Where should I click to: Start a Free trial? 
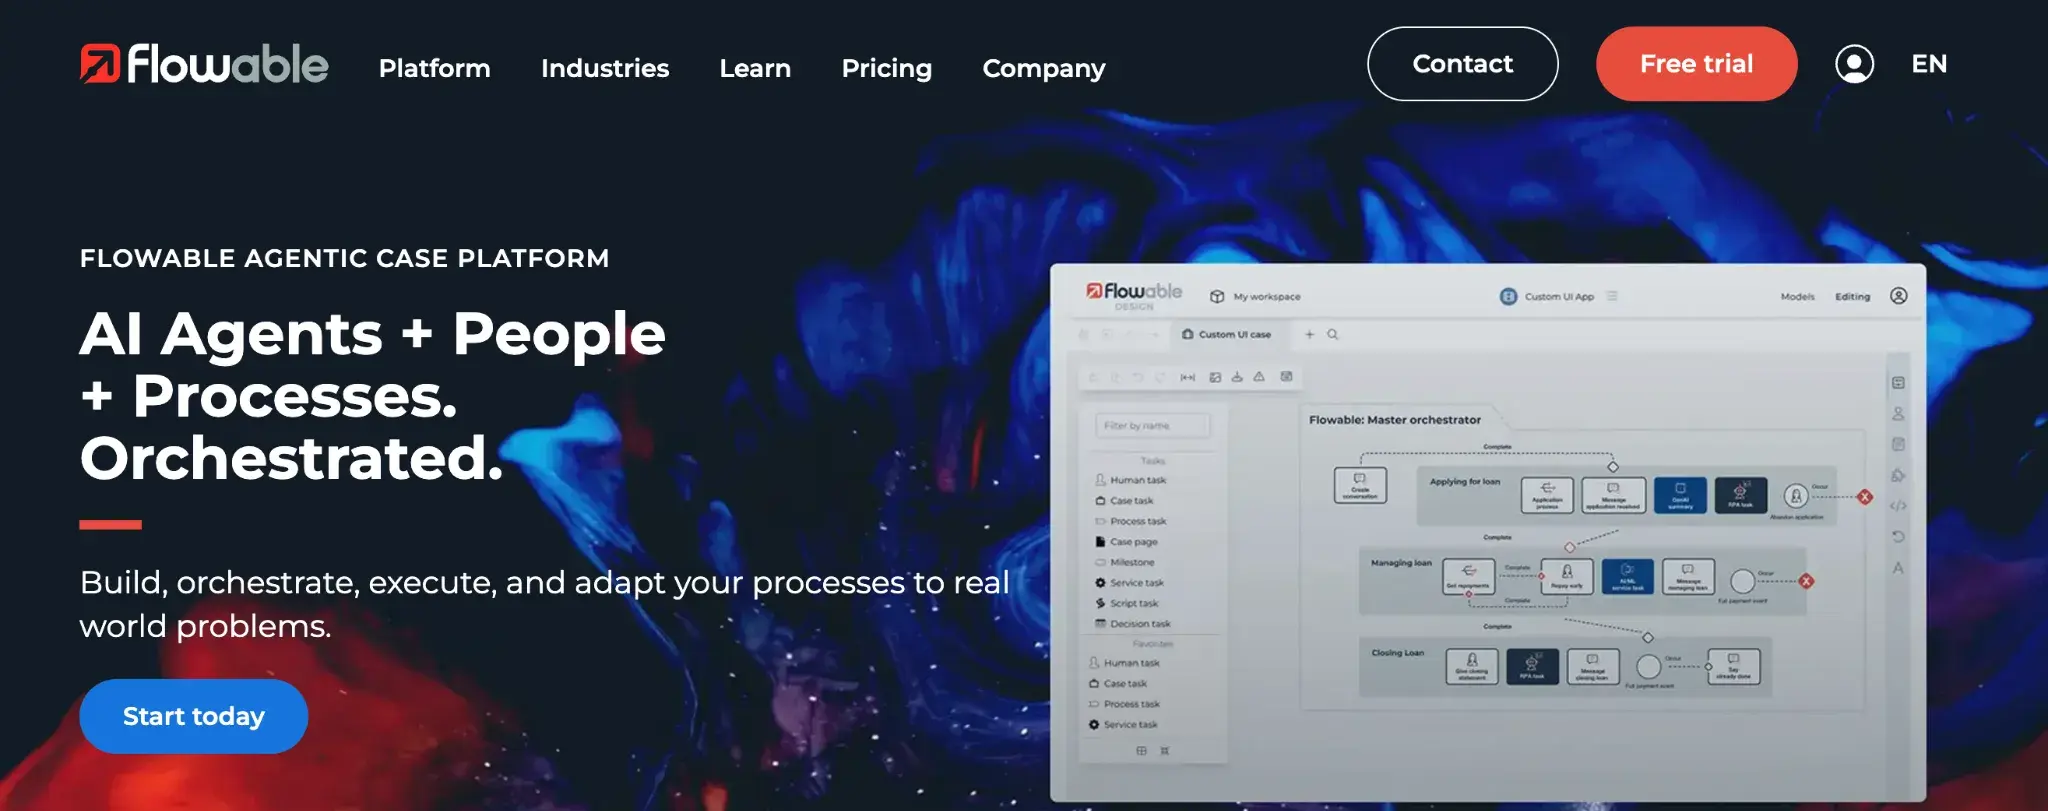point(1696,64)
